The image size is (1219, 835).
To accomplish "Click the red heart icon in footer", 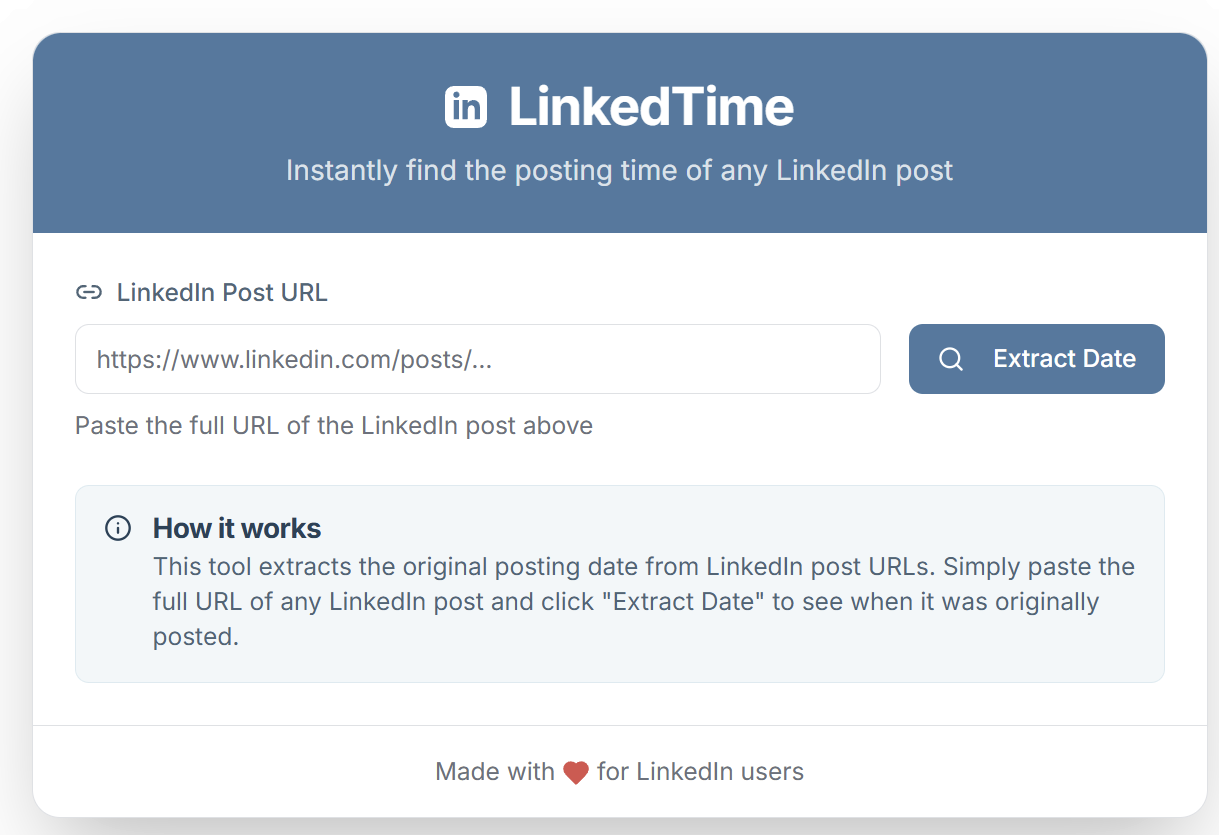I will tap(576, 772).
